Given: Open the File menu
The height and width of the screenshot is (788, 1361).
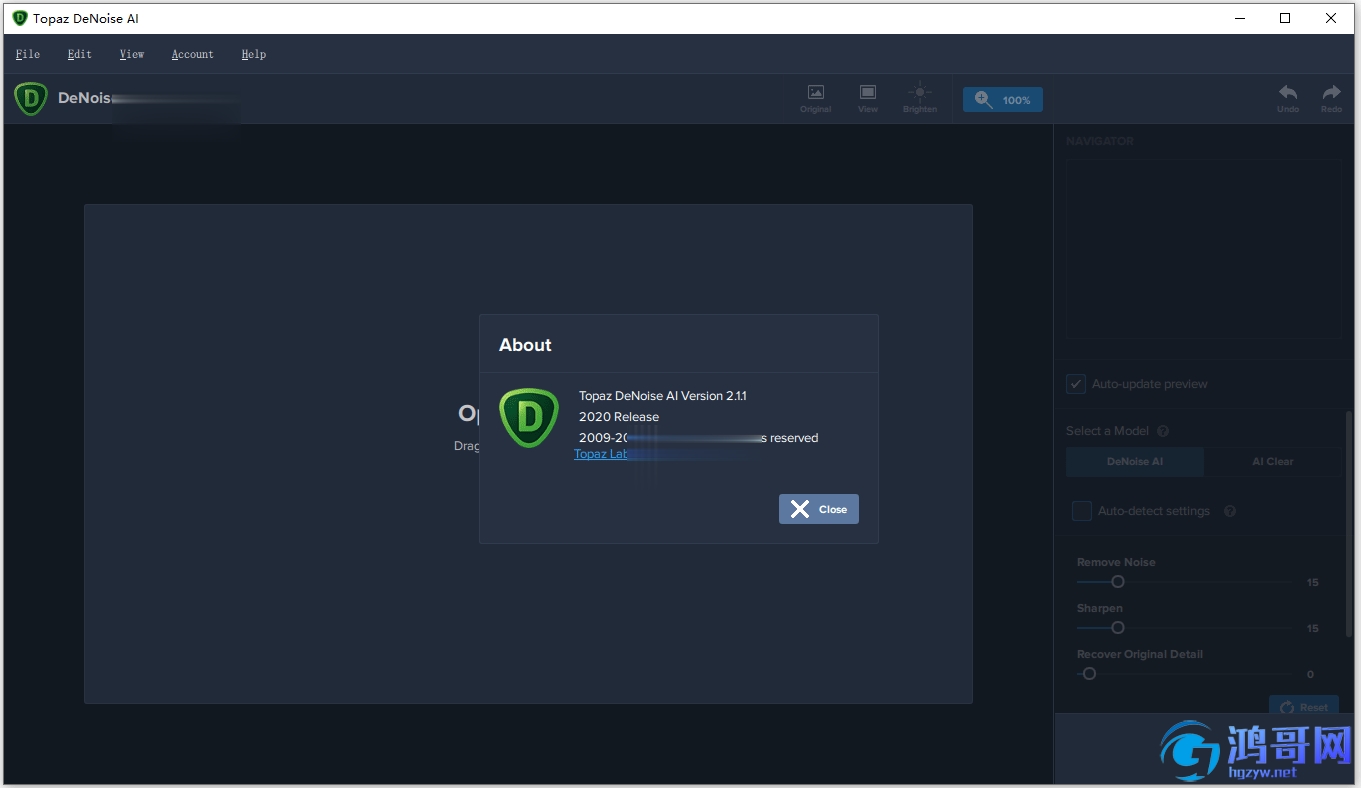Looking at the screenshot, I should tap(28, 54).
